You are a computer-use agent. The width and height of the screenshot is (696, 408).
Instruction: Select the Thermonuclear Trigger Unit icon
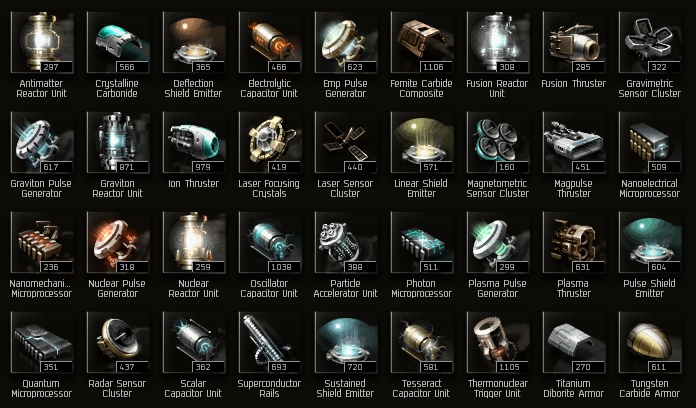point(498,342)
